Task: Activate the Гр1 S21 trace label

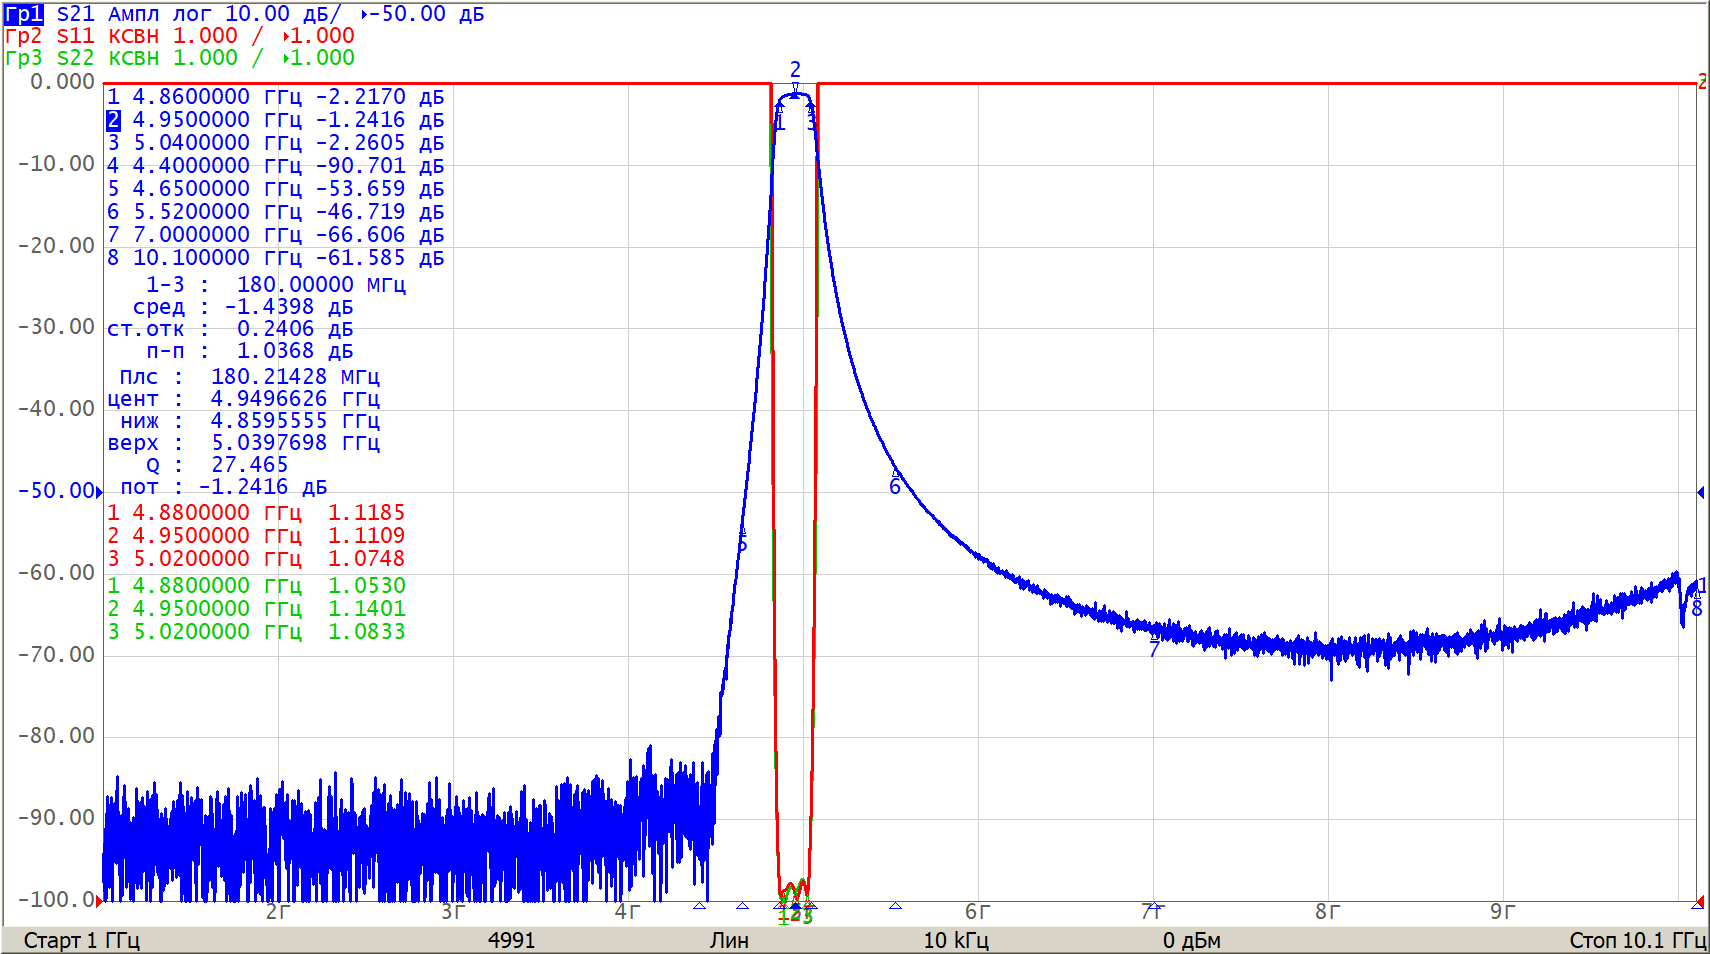Action: click(24, 14)
